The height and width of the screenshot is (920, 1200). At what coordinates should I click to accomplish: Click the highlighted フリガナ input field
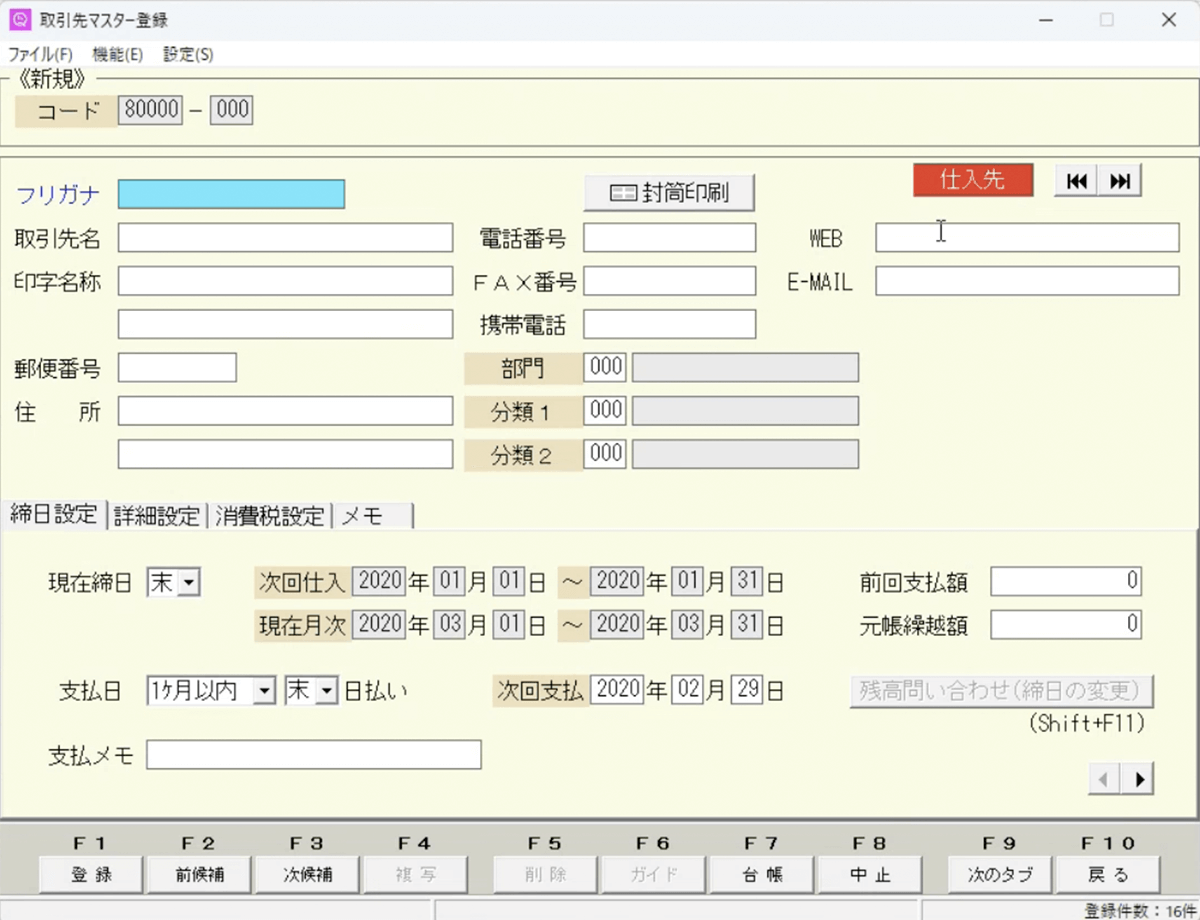(231, 194)
